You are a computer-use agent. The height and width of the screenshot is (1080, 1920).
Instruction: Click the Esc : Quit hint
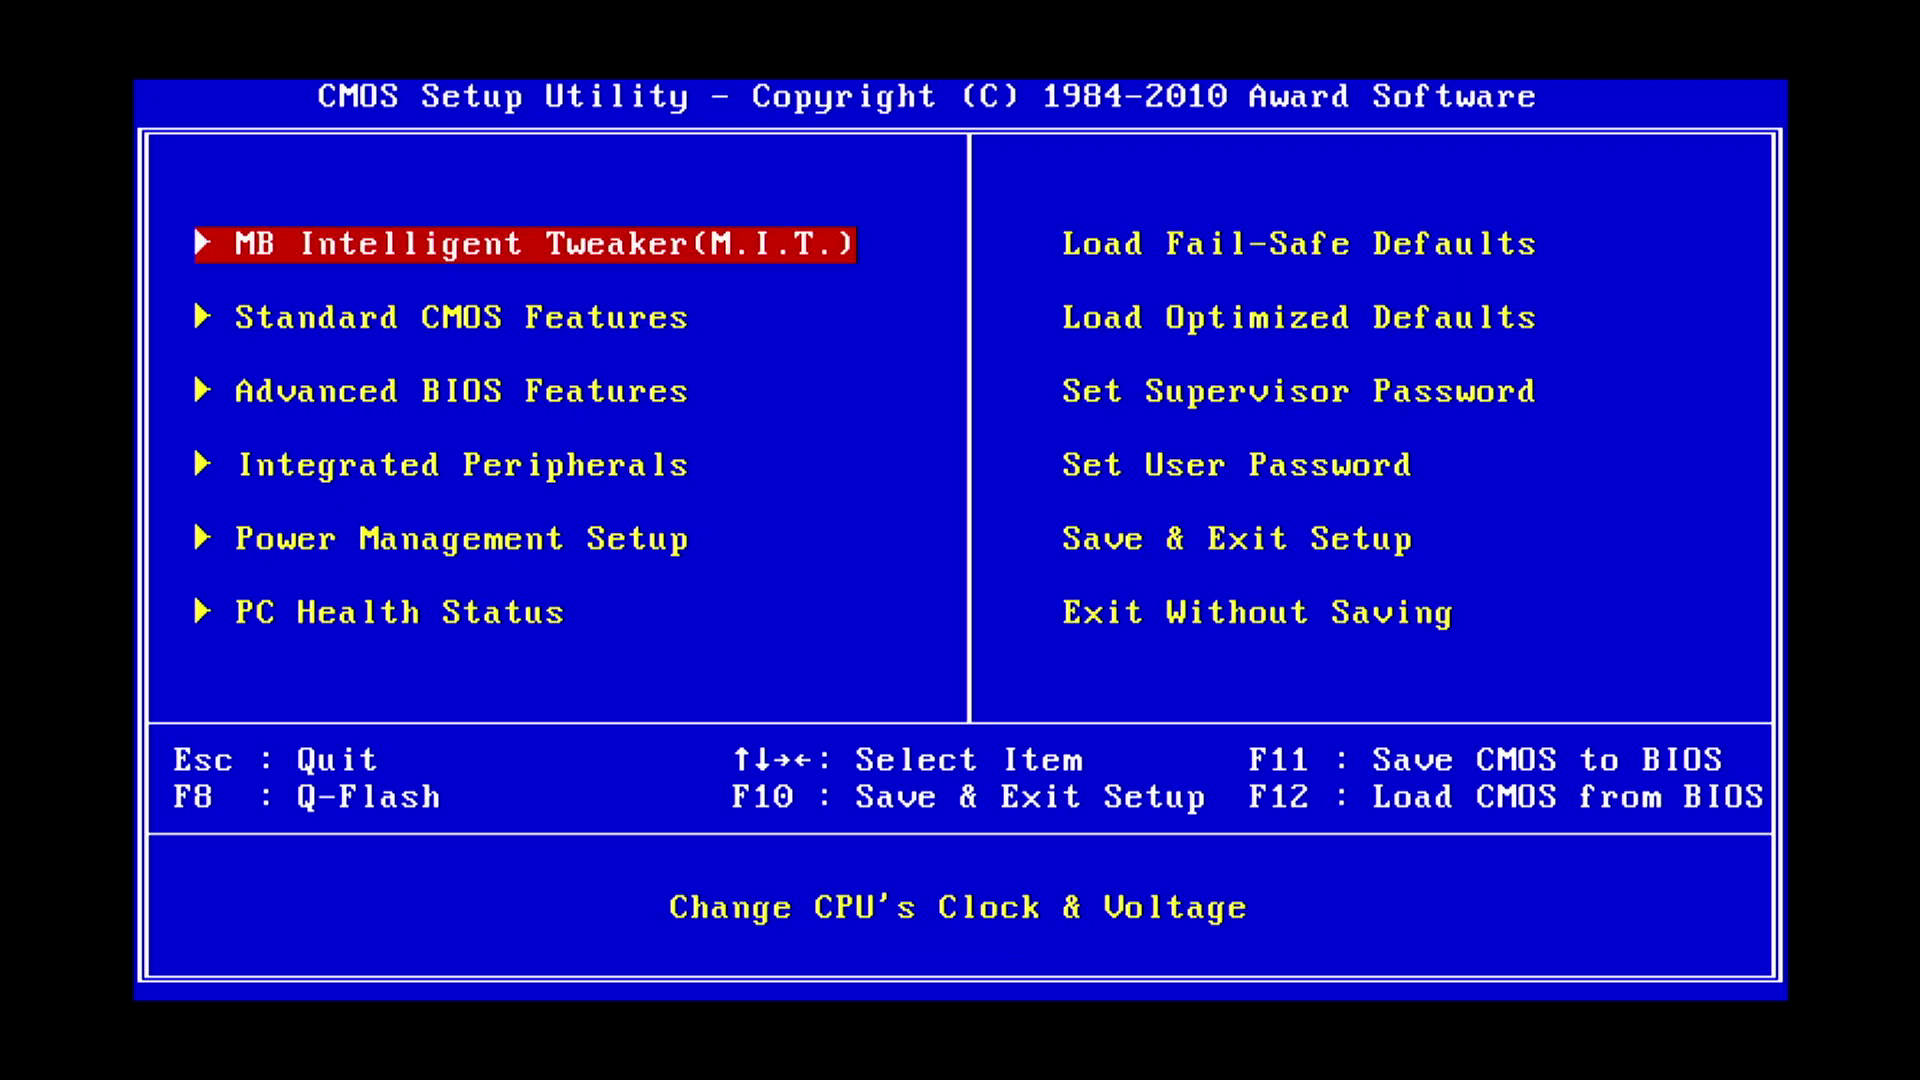pyautogui.click(x=275, y=760)
